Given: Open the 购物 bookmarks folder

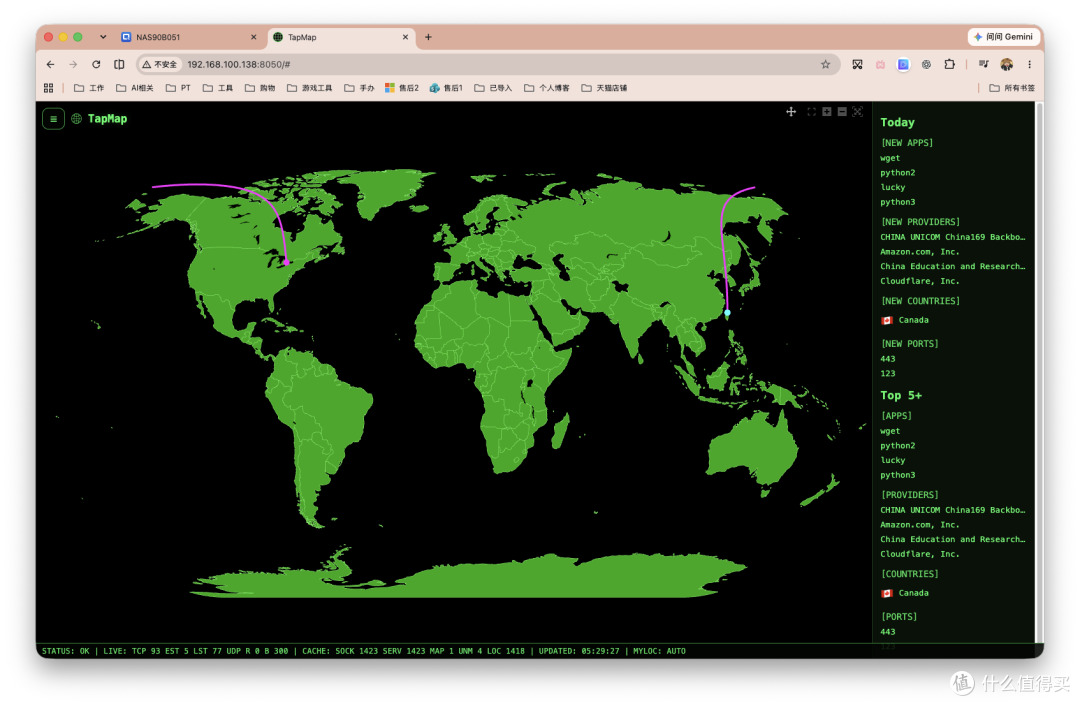Looking at the screenshot, I should [260, 87].
